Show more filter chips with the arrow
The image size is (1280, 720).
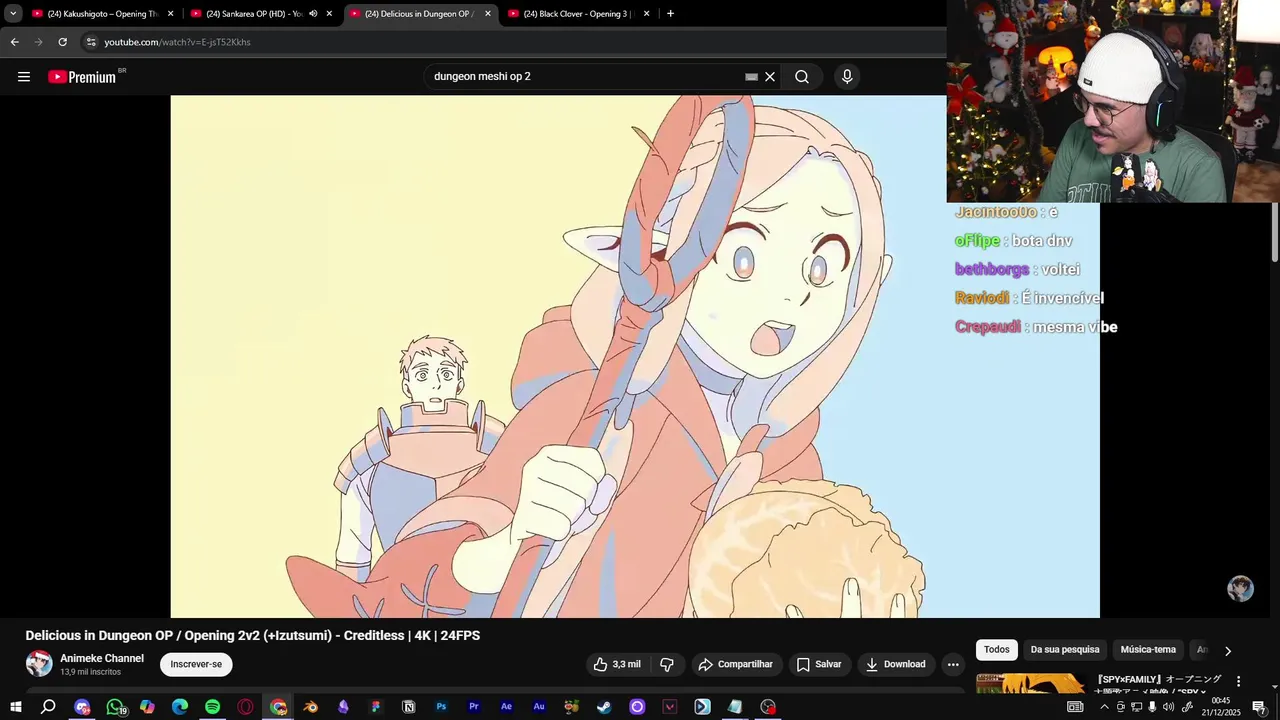point(1228,651)
